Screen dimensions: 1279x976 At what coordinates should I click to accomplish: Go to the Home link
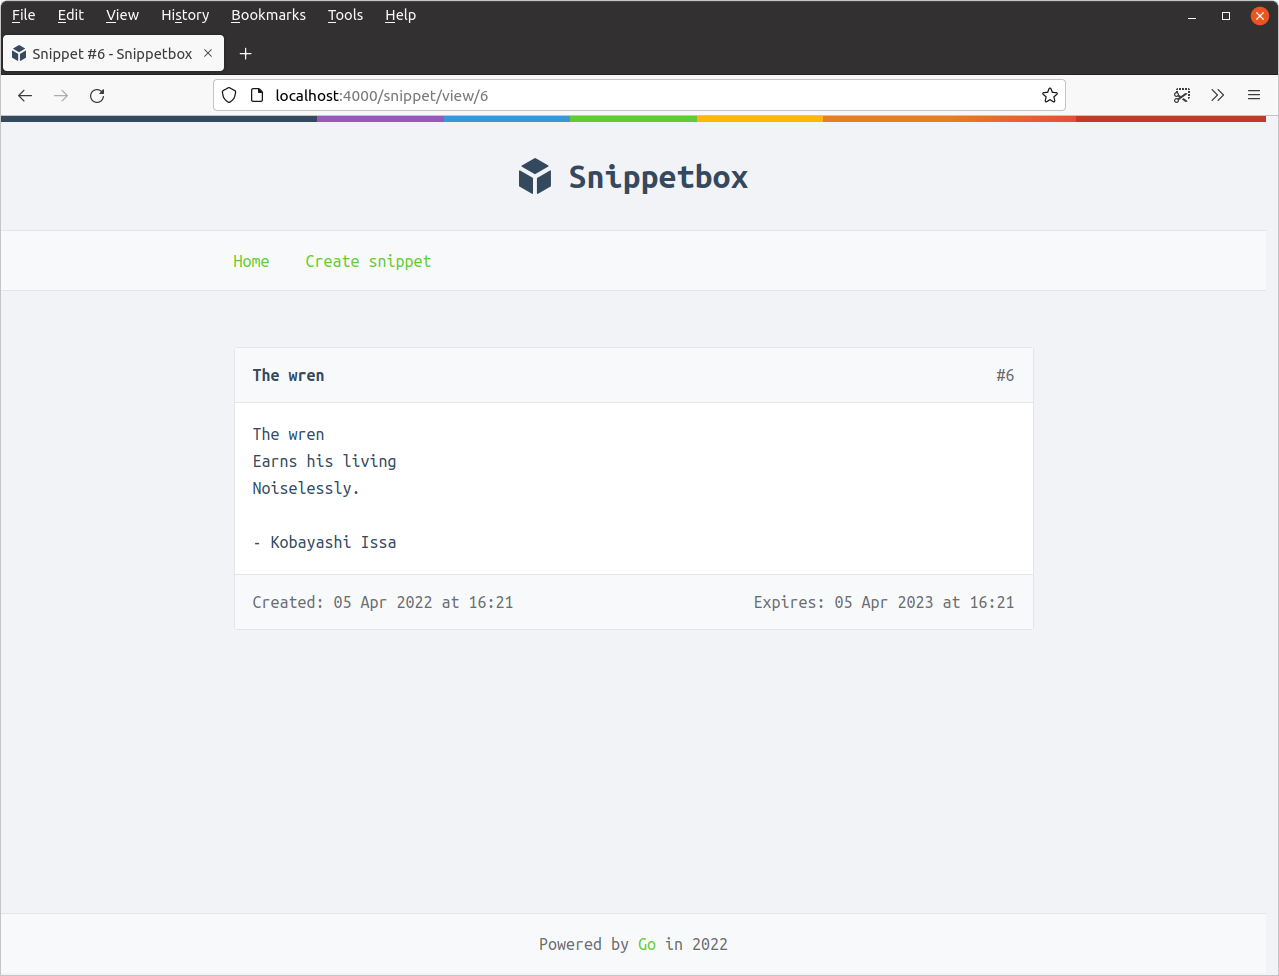point(251,261)
